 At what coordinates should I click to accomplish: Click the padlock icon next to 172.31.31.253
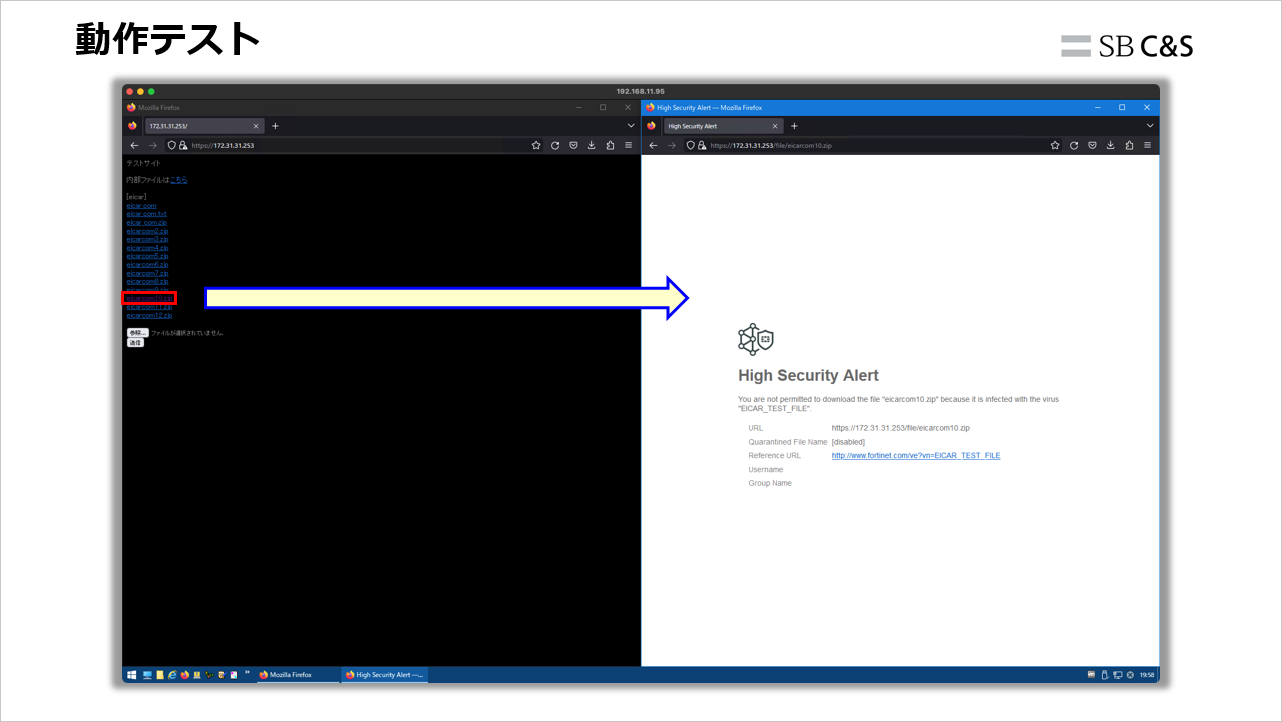click(182, 144)
